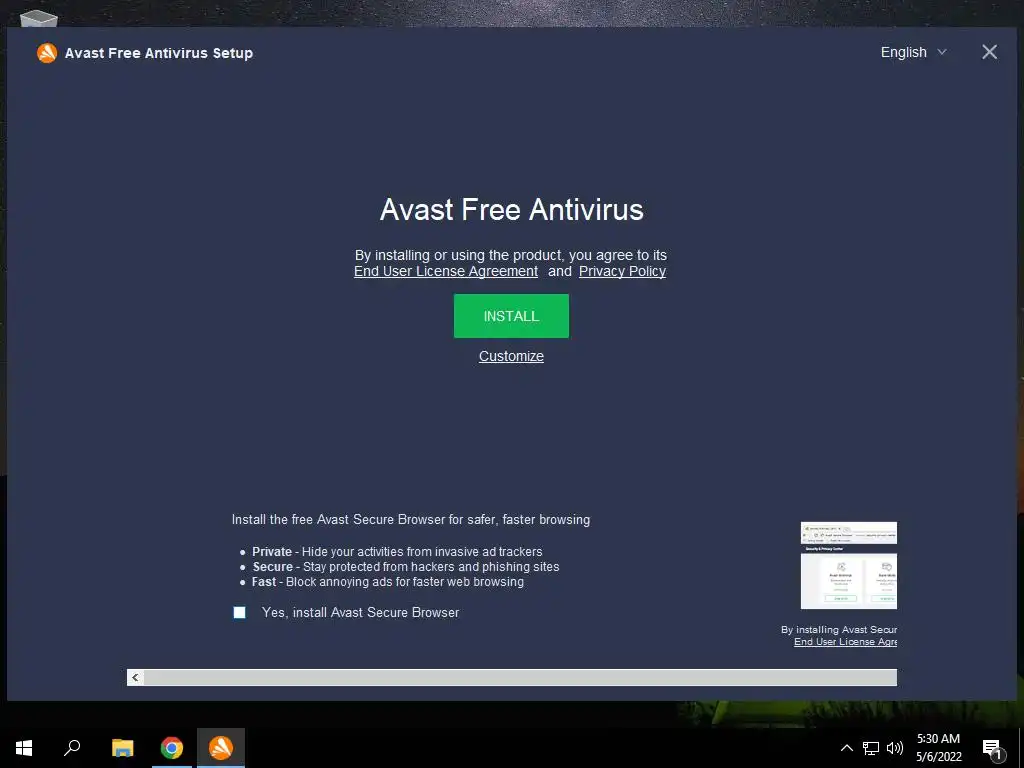Open File Explorer from the taskbar
The image size is (1024, 768).
tap(122, 748)
